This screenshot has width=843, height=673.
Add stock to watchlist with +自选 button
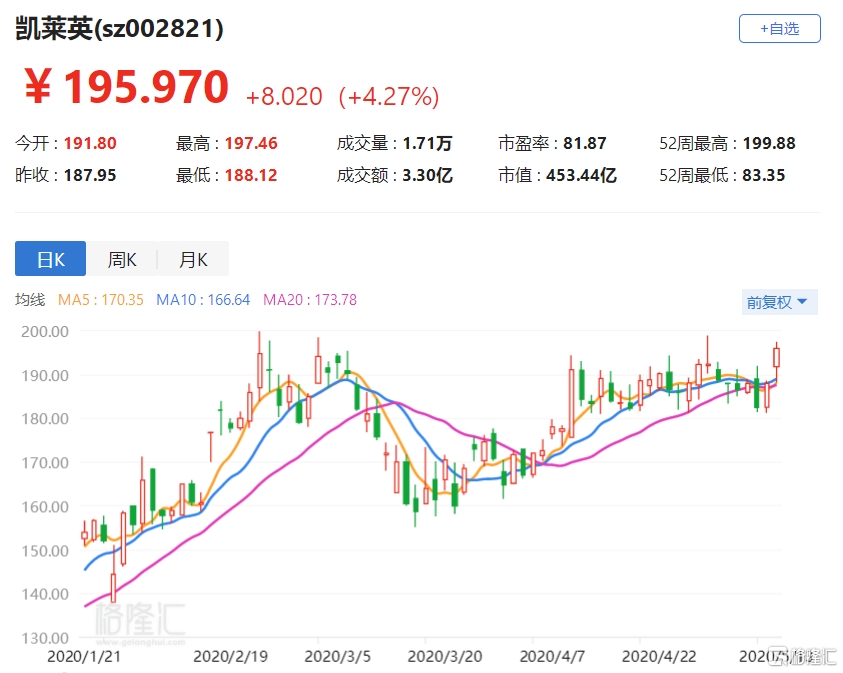click(780, 28)
